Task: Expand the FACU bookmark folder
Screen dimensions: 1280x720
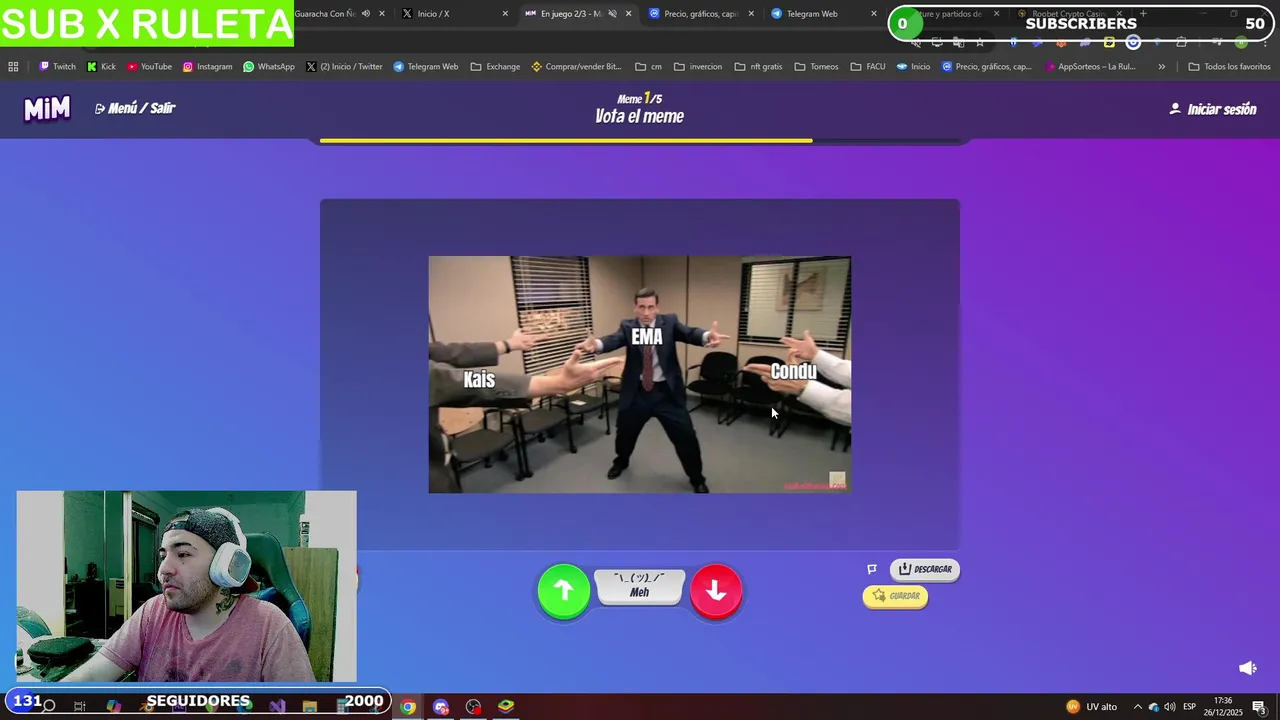Action: (x=868, y=67)
